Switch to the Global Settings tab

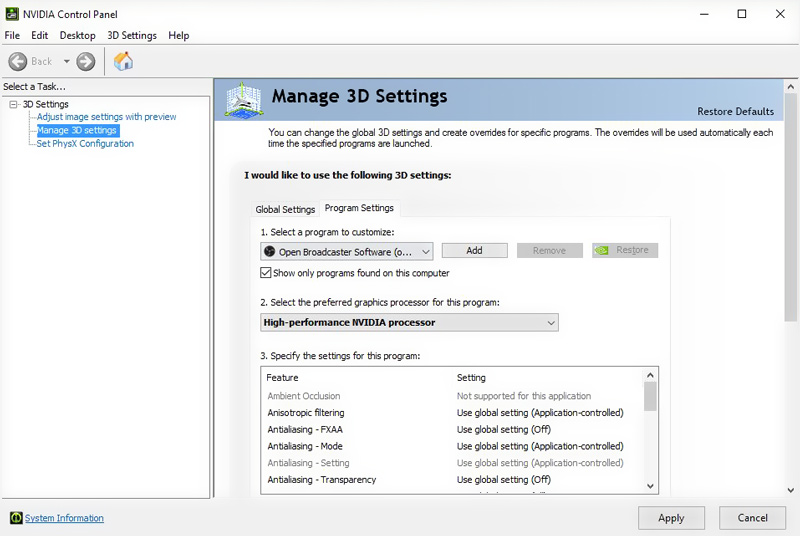click(285, 209)
